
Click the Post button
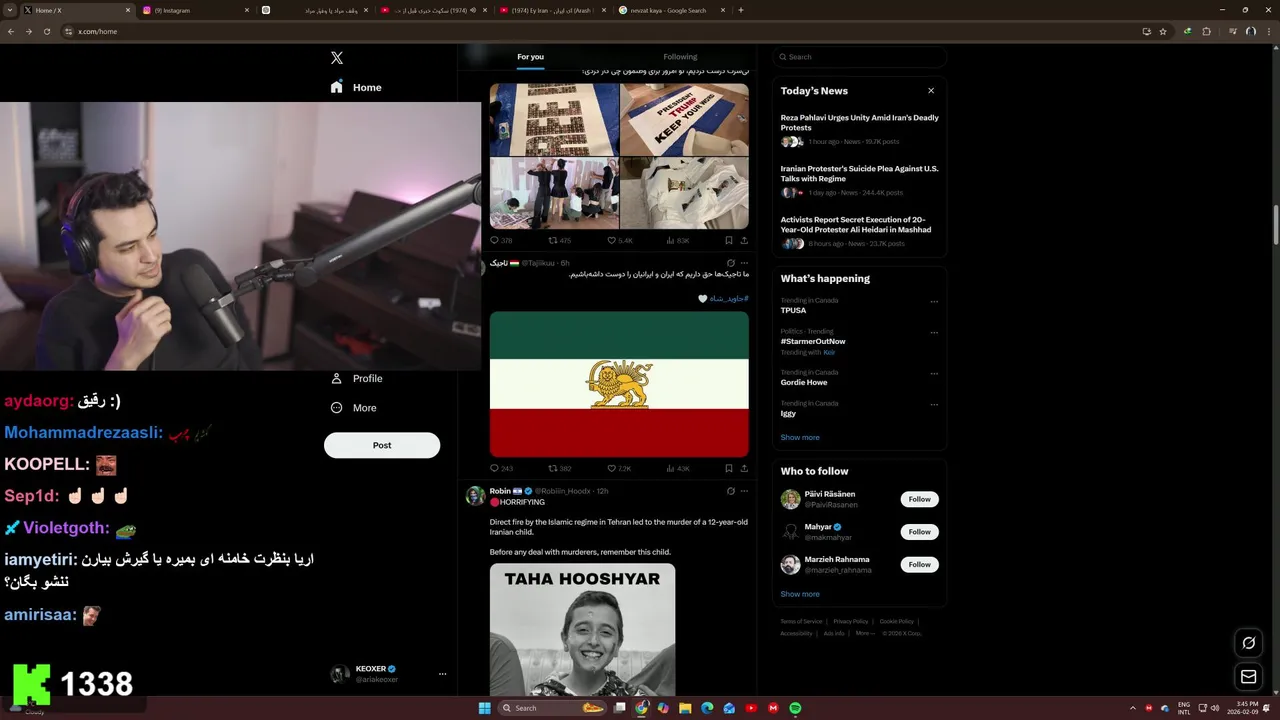pyautogui.click(x=382, y=445)
